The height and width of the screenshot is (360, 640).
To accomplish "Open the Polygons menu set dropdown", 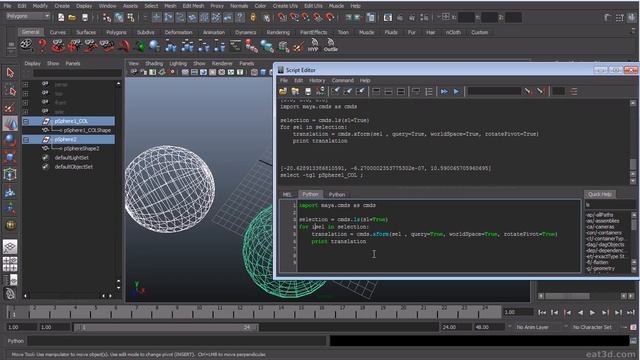I will tap(28, 16).
